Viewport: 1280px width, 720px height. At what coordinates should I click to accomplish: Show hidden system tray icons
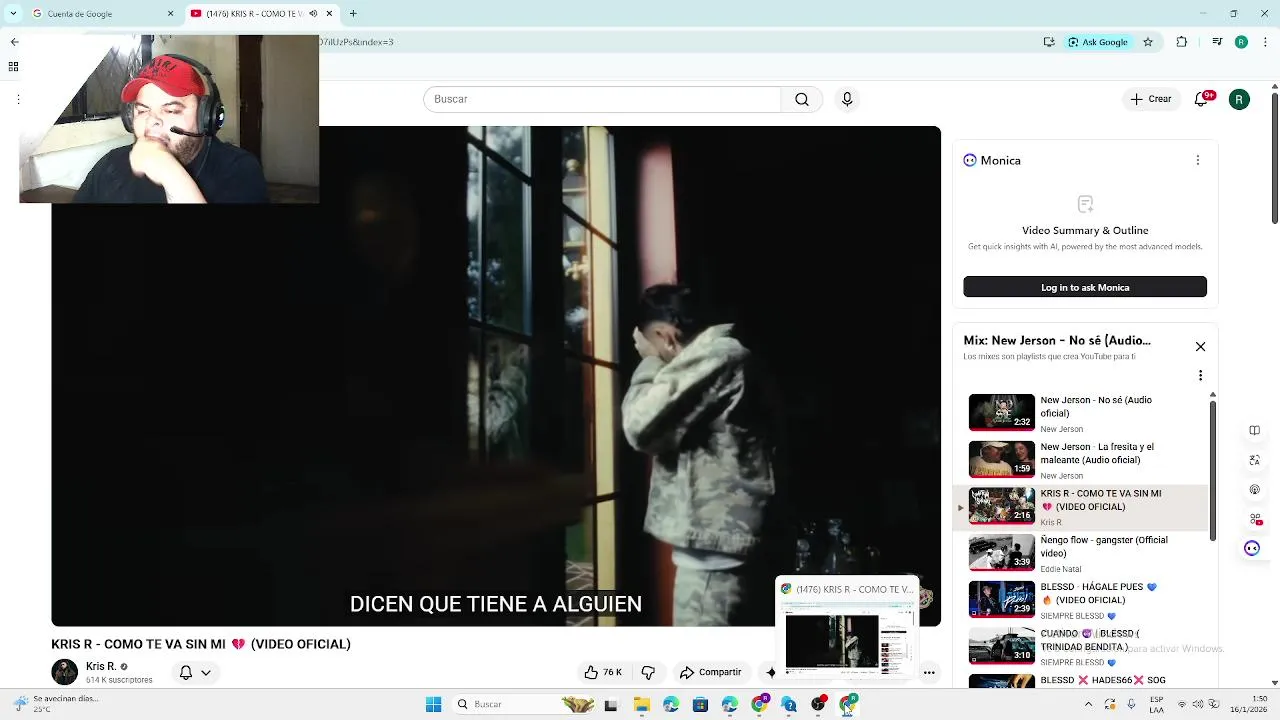1089,704
